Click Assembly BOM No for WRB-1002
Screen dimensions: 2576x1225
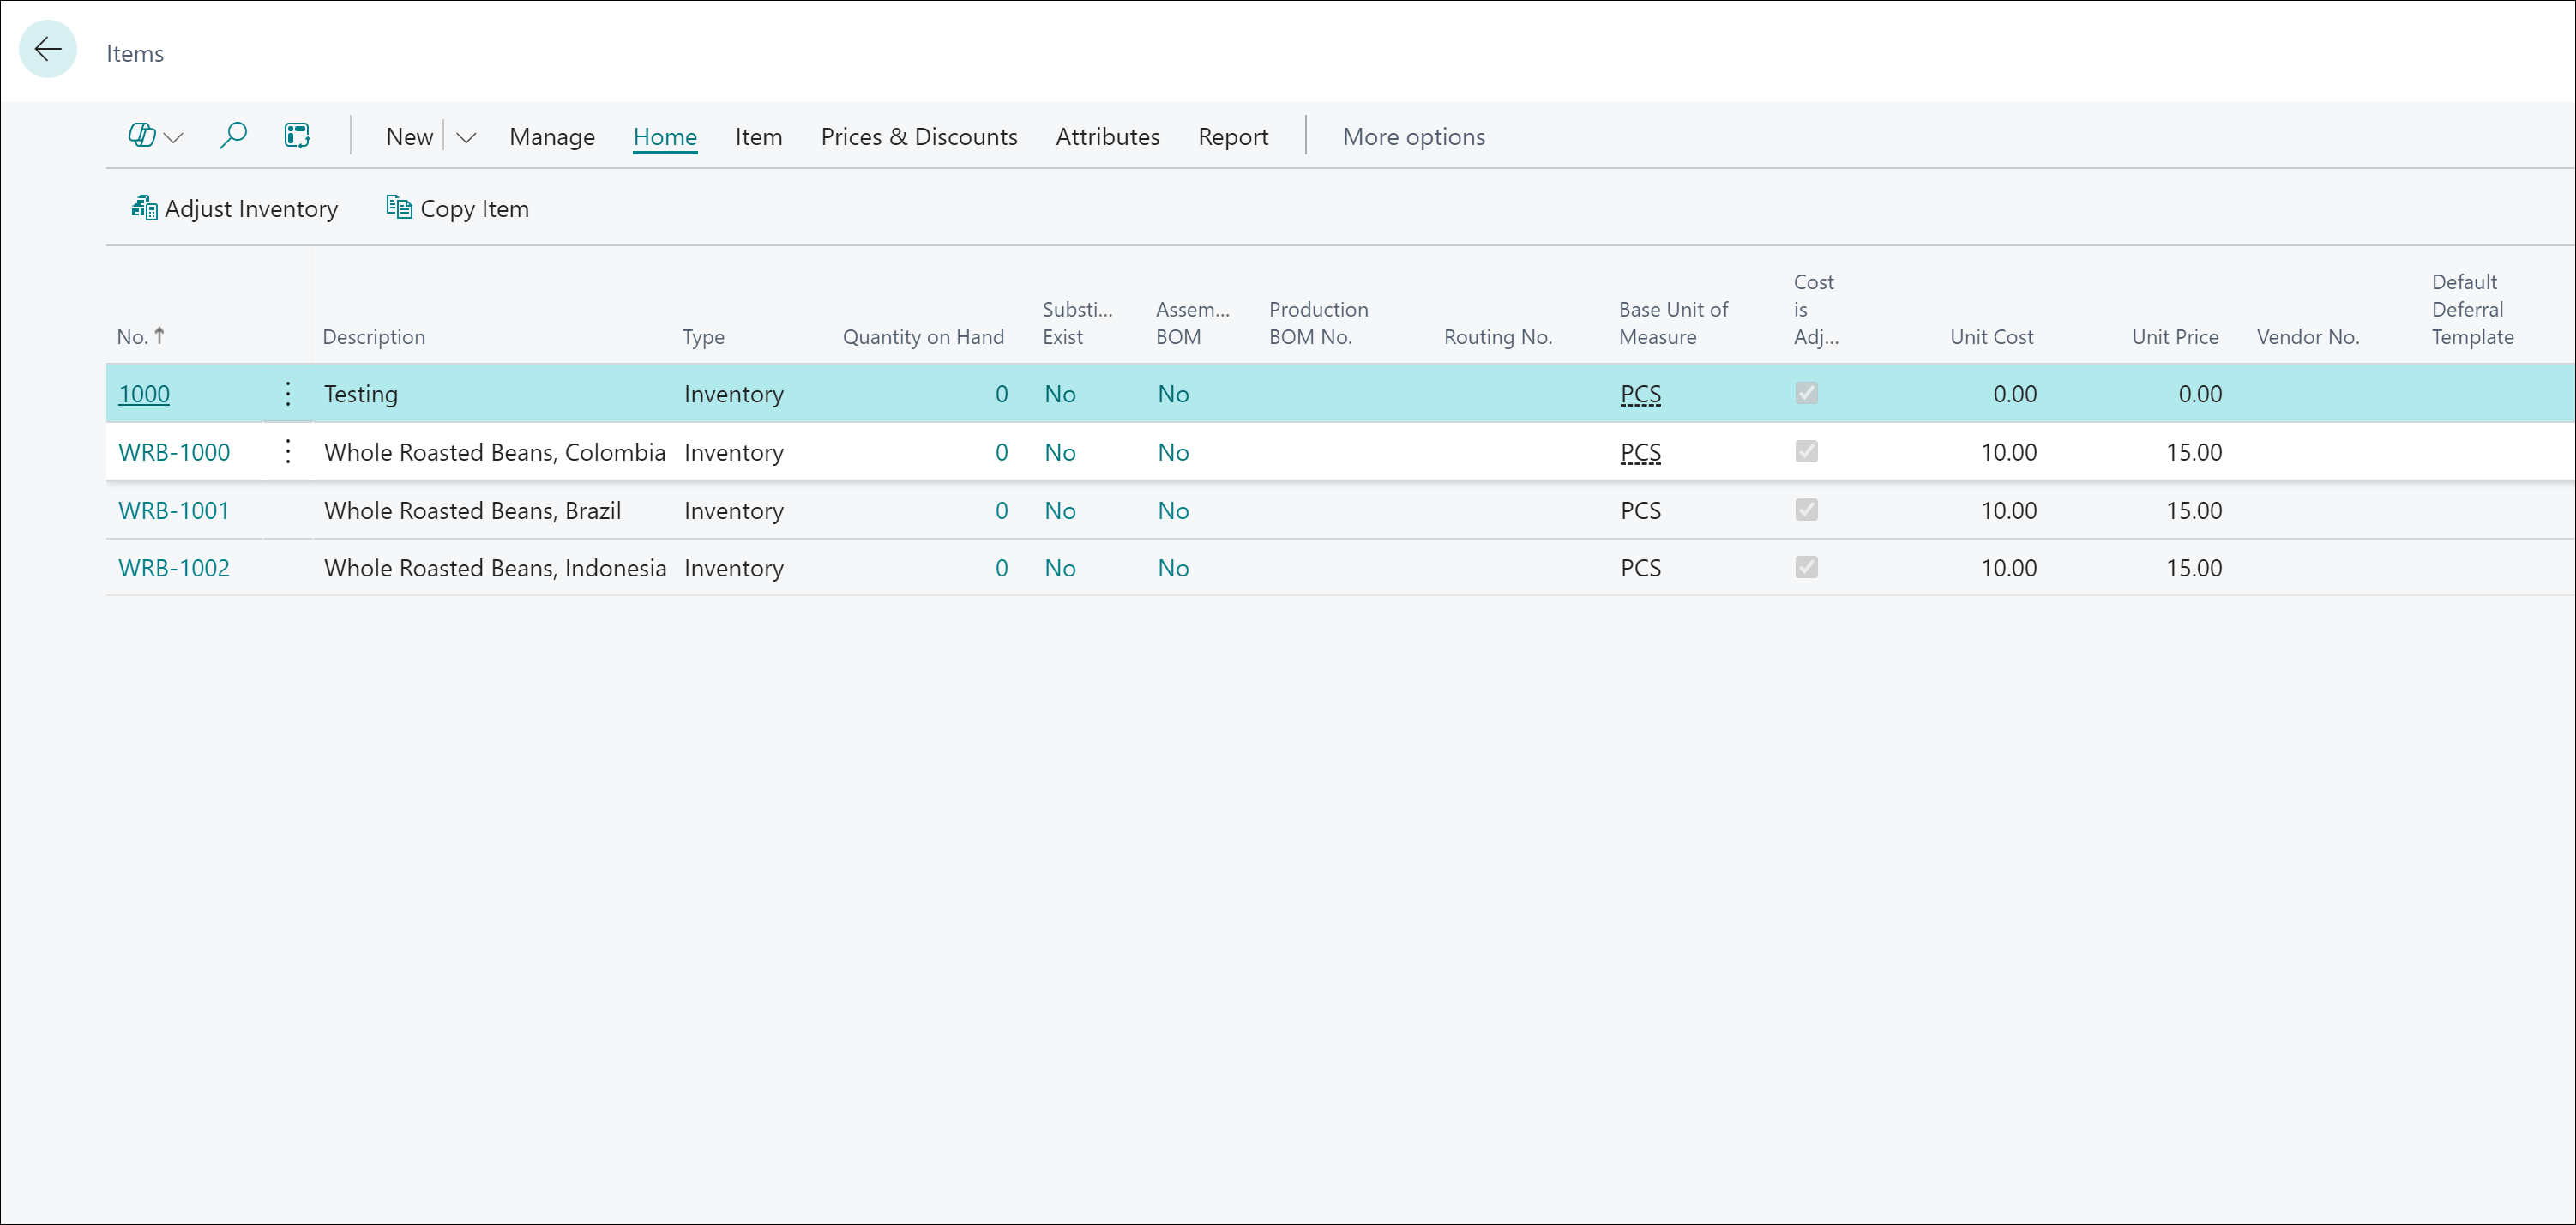point(1173,568)
